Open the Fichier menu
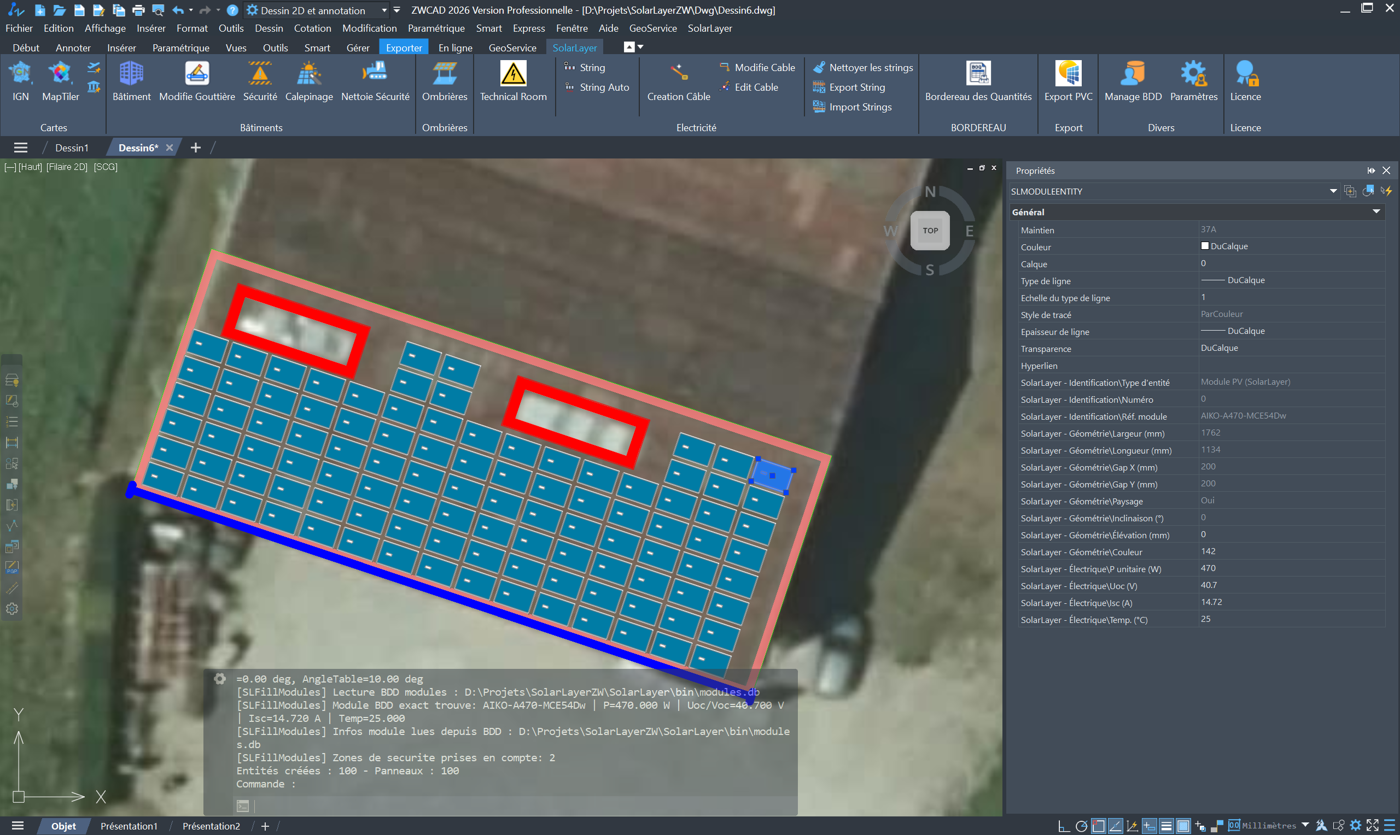Image resolution: width=1400 pixels, height=835 pixels. point(19,28)
